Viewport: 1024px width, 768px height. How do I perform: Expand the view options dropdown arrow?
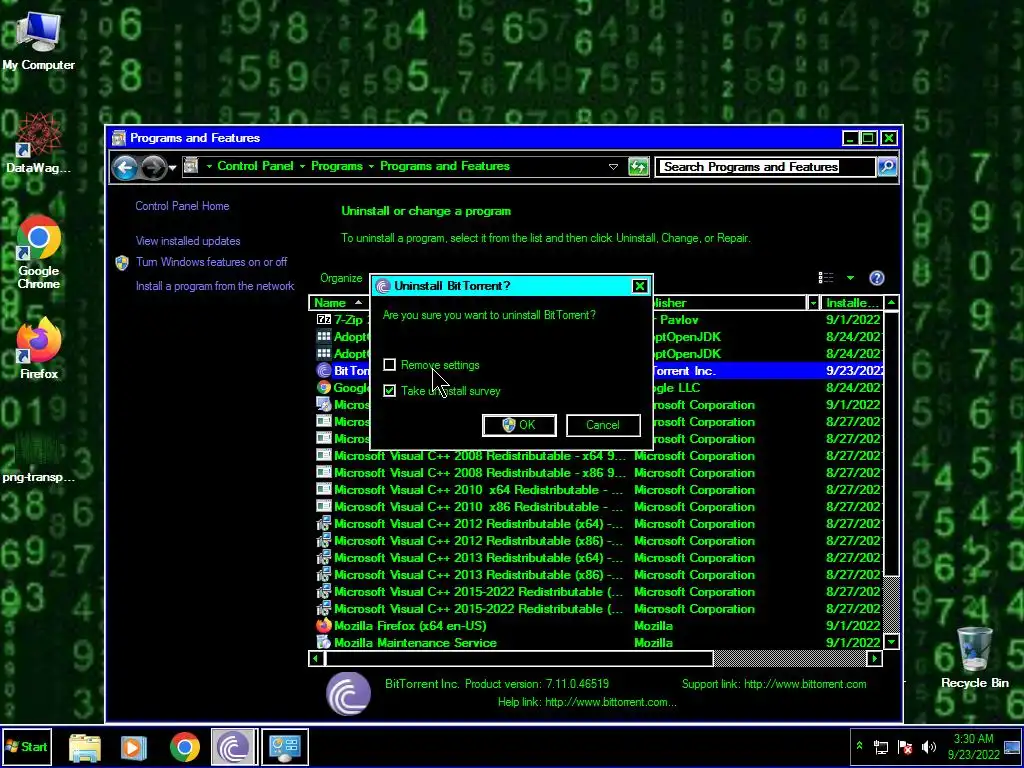pyautogui.click(x=850, y=278)
